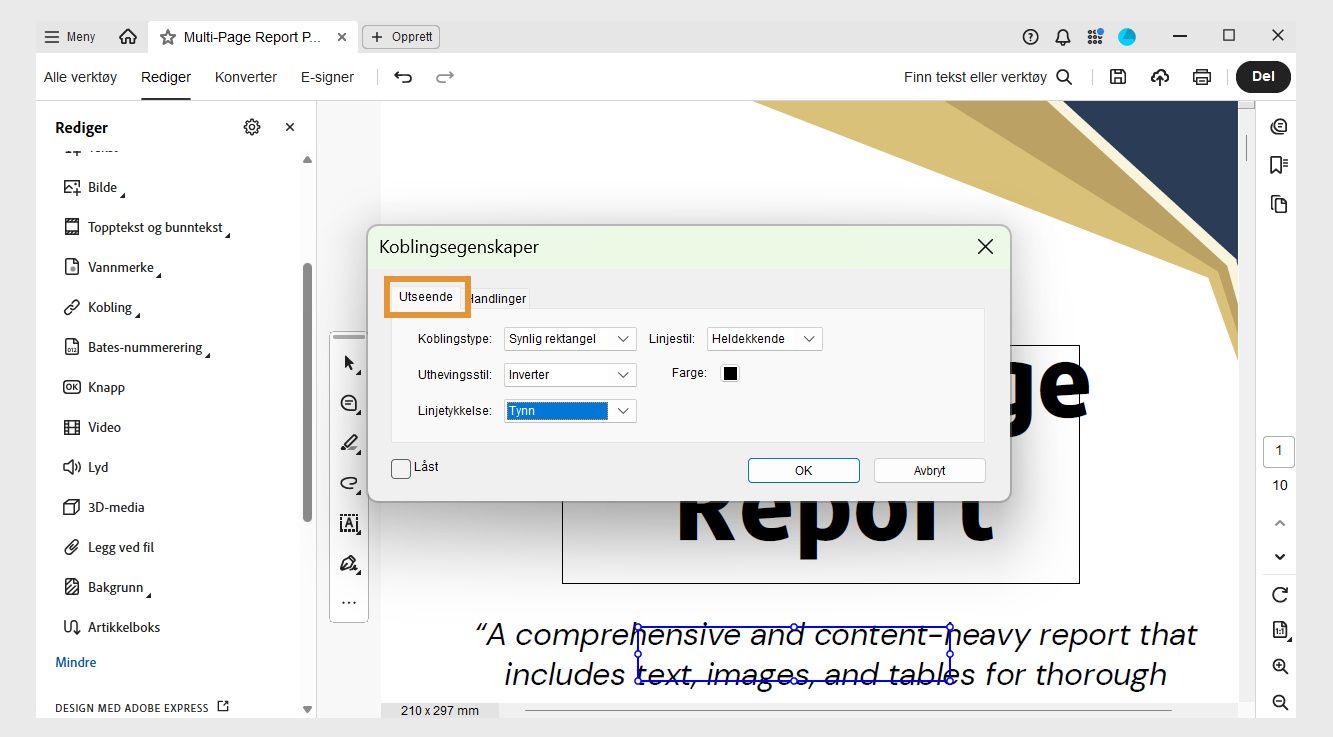Pick the 3D-media tool
Screen dimensions: 1333x737
(x=104, y=507)
